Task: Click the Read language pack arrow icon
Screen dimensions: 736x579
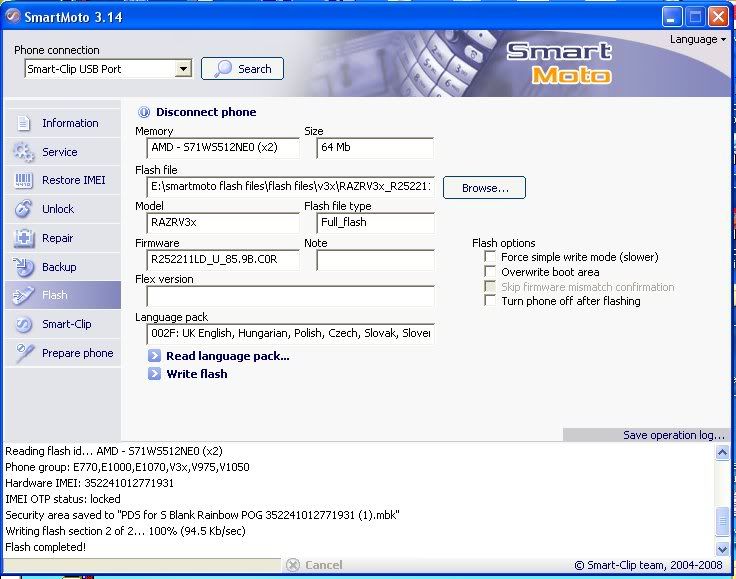Action: (154, 356)
